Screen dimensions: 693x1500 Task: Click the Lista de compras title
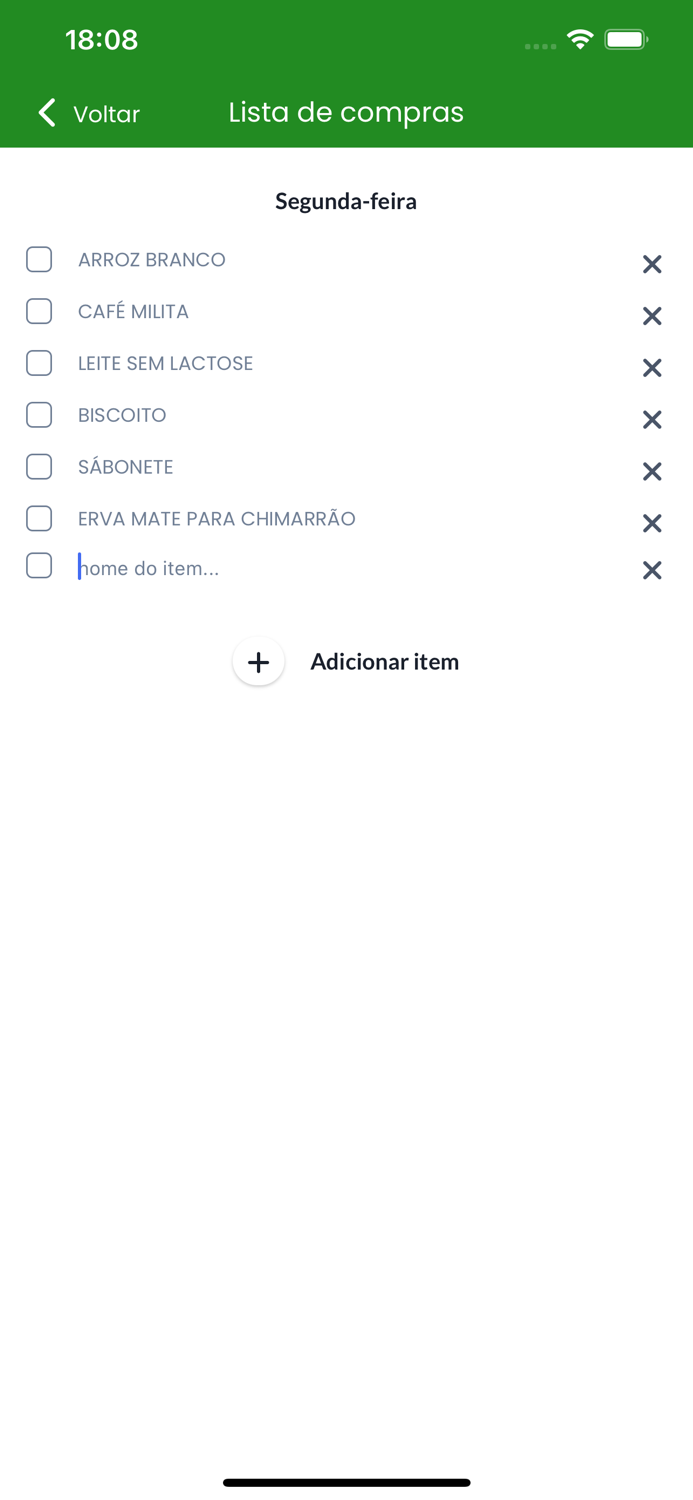[x=346, y=112]
